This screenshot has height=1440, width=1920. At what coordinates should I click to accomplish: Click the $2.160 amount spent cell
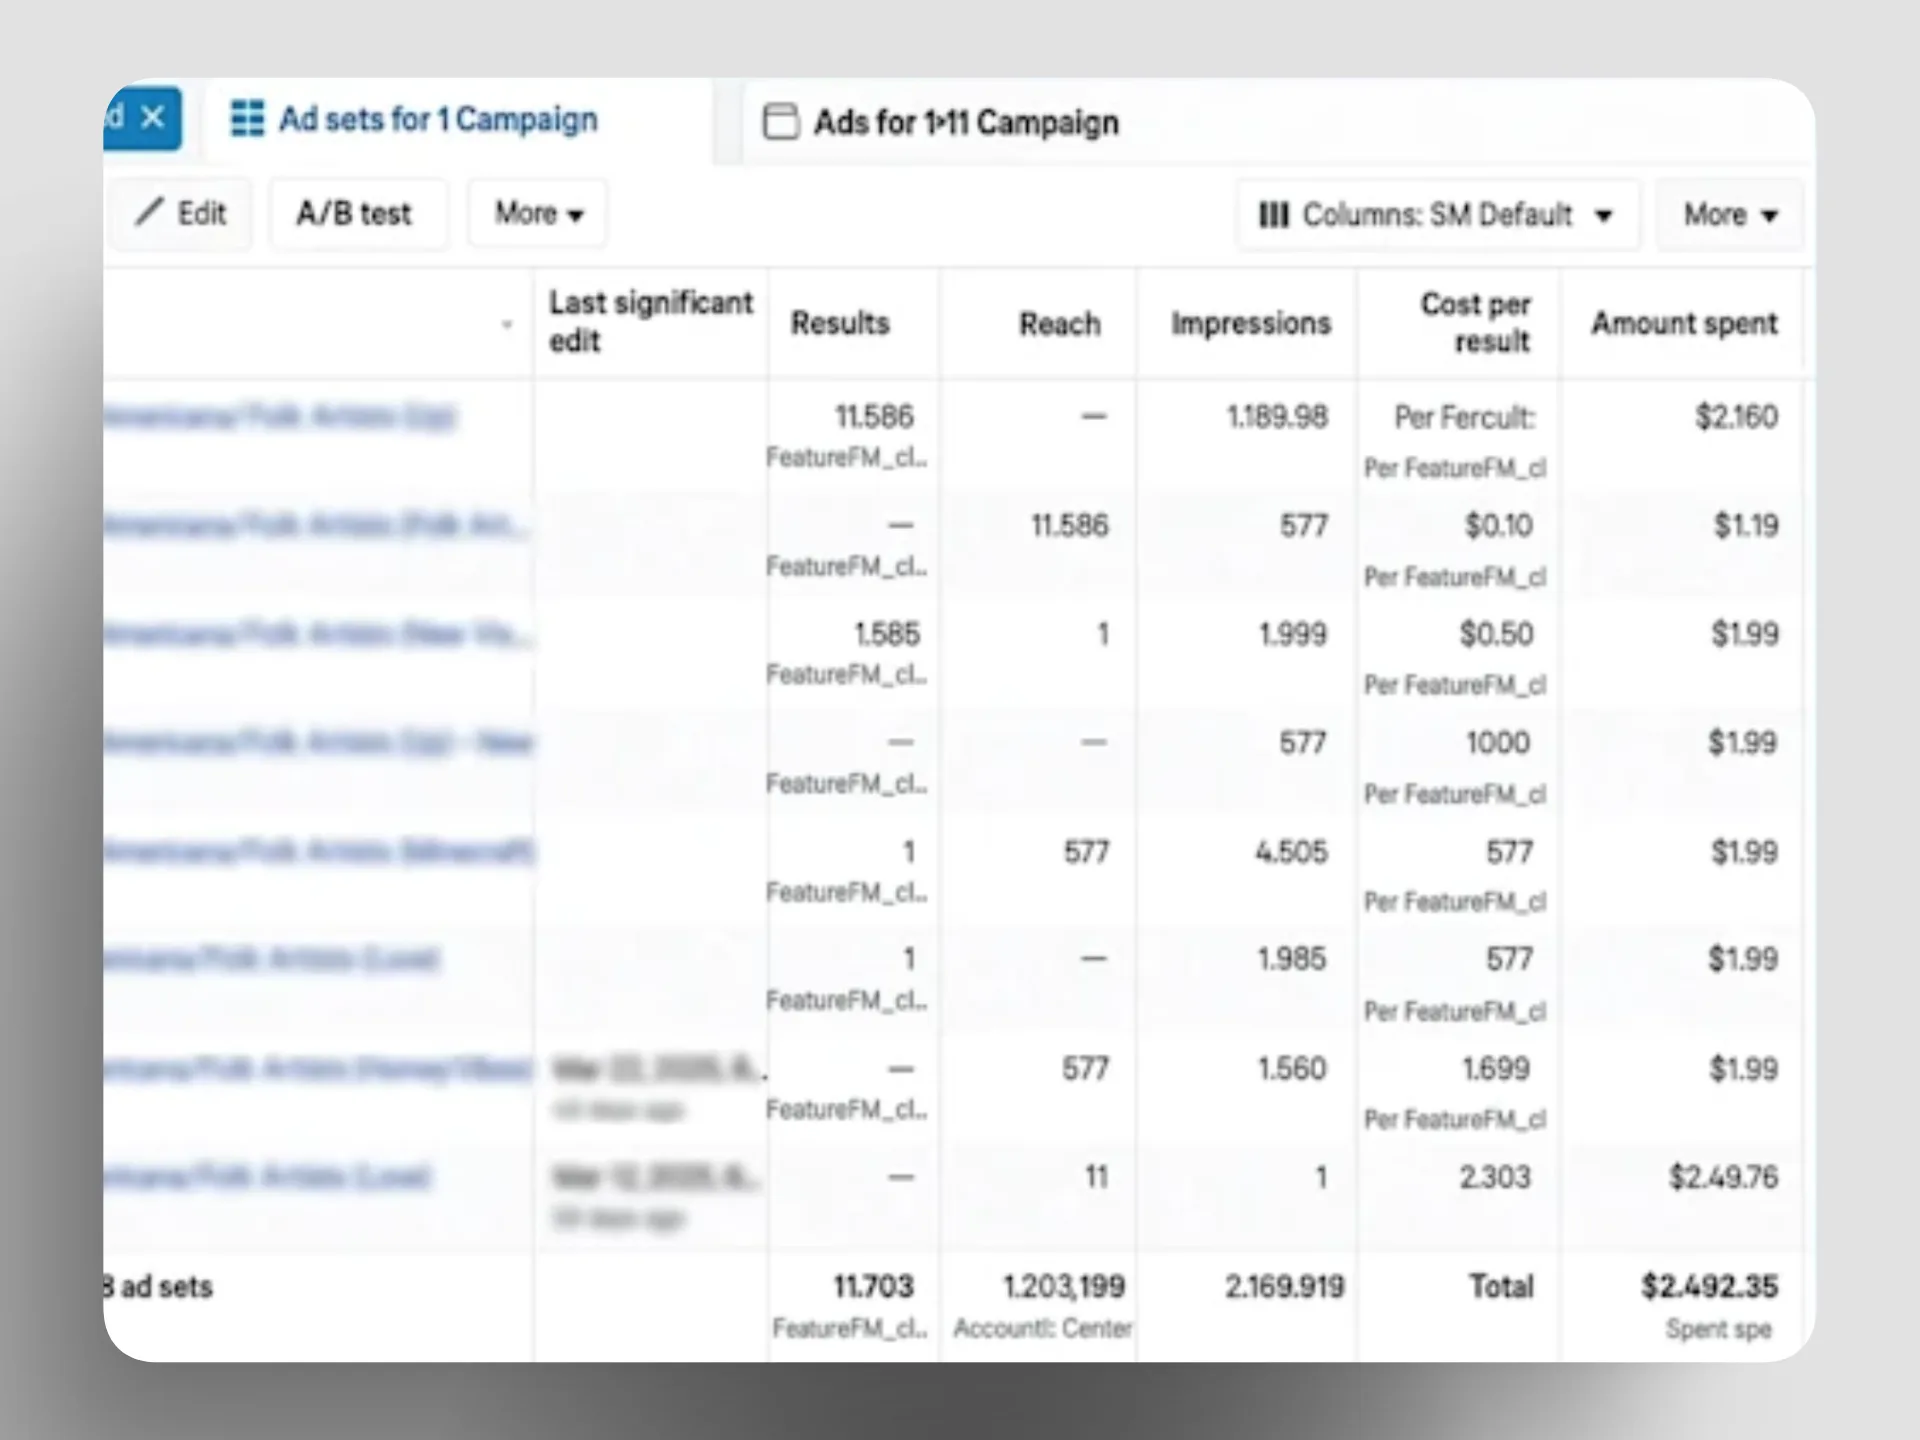[1736, 416]
